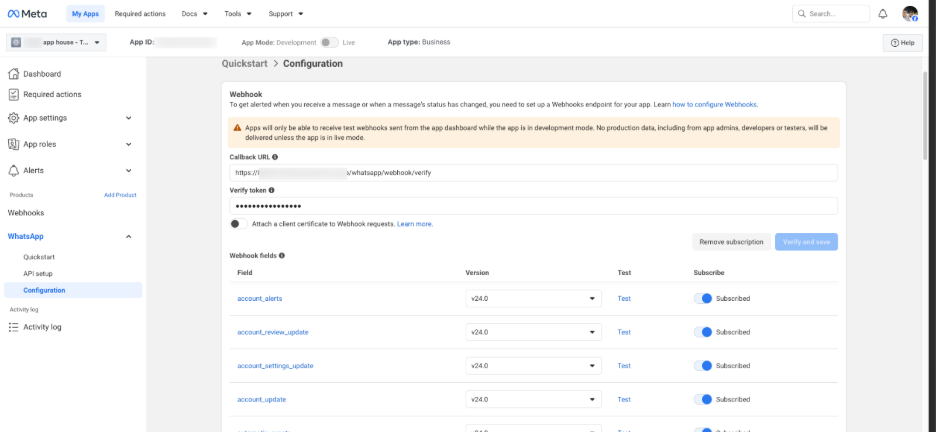The height and width of the screenshot is (432, 936).
Task: Click Test link for account_review_update
Action: [624, 332]
